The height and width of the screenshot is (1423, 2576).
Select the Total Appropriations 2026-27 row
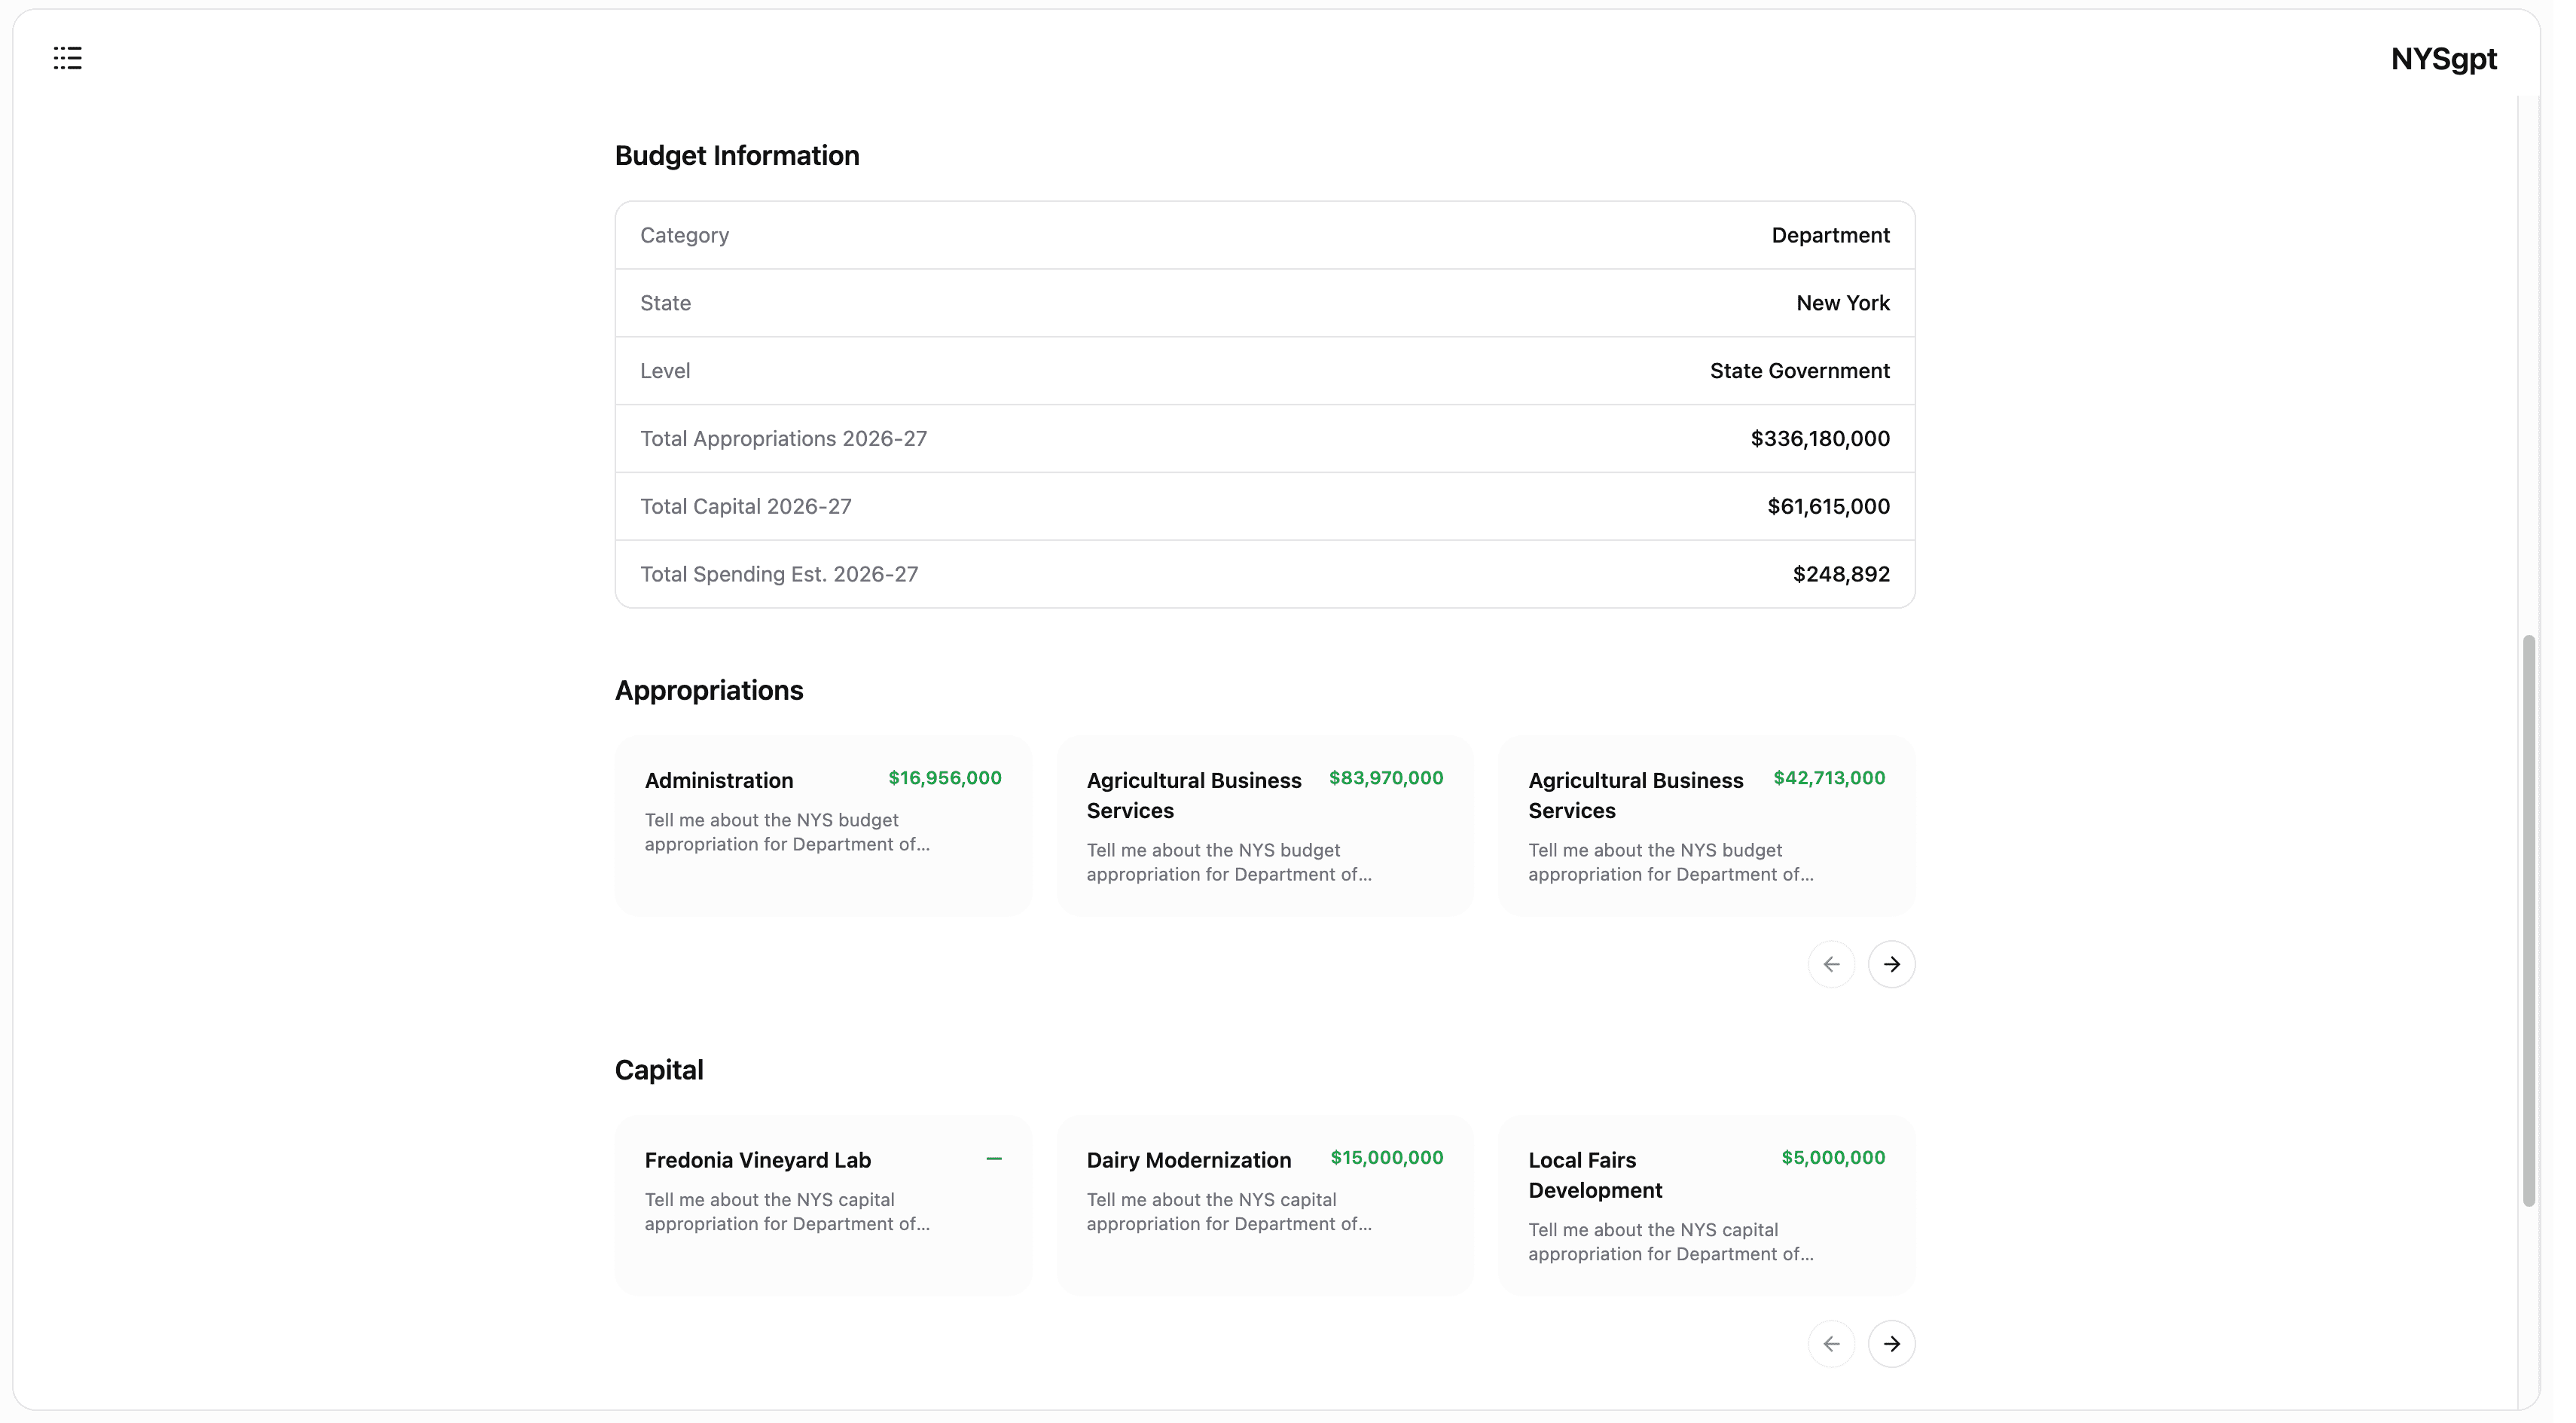pos(1264,438)
